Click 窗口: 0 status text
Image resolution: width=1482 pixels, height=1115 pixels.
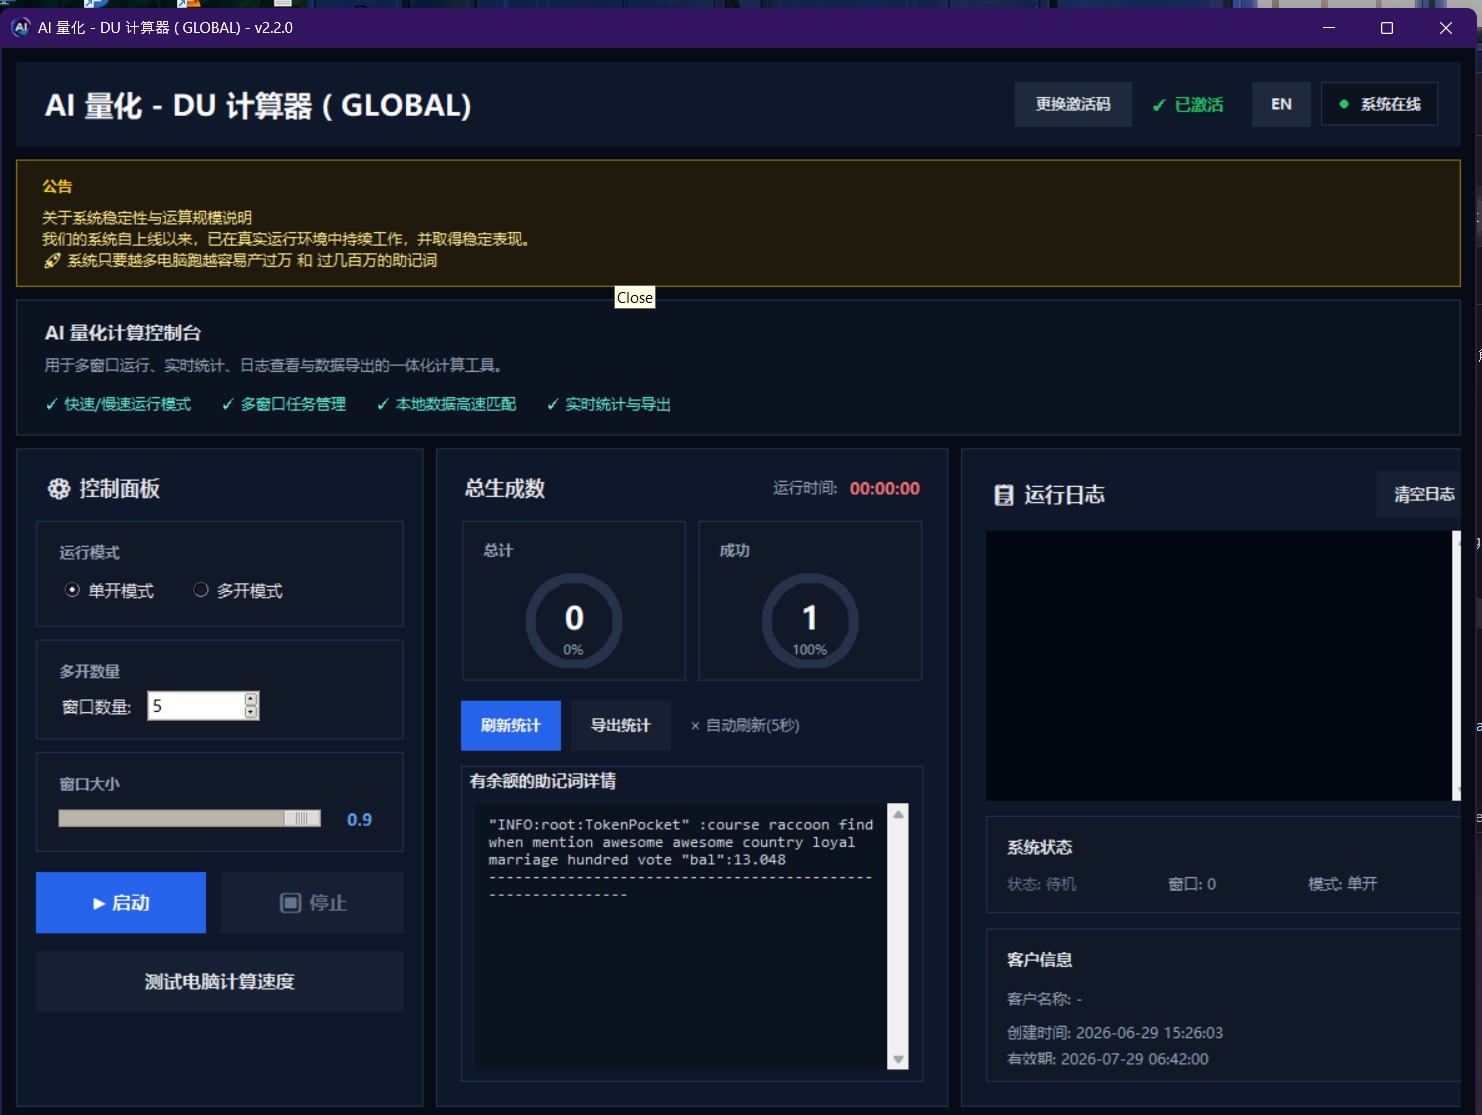[x=1192, y=884]
